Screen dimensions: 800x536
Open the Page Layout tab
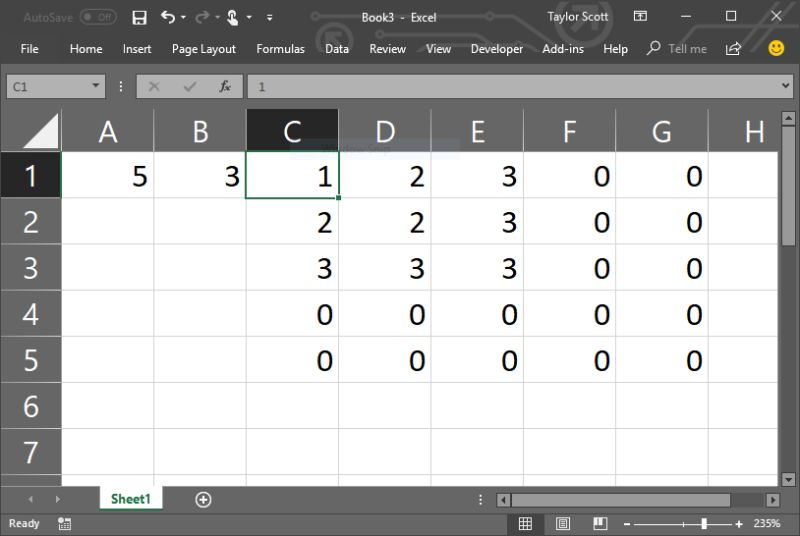[x=204, y=49]
